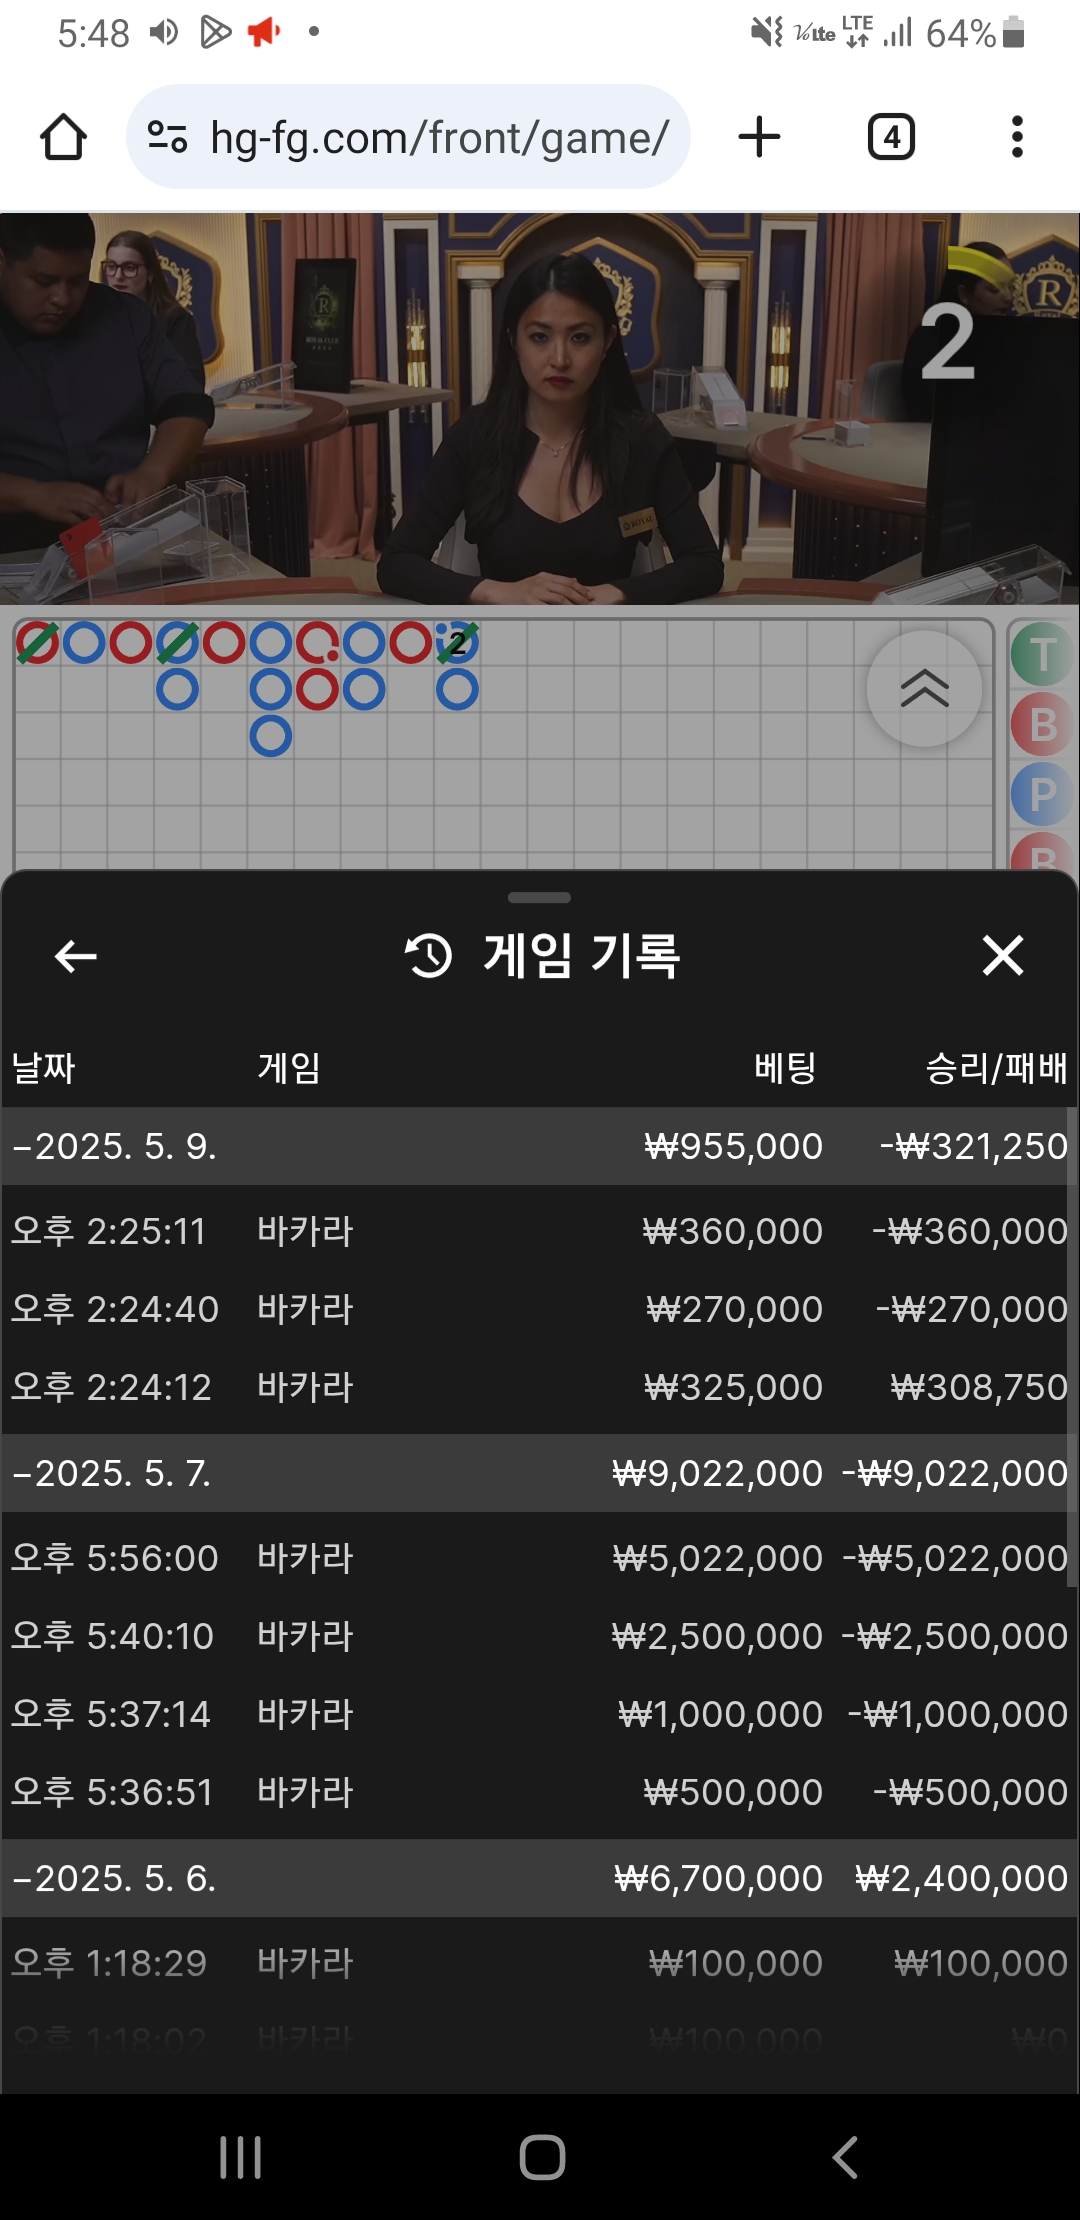The width and height of the screenshot is (1080, 2220).
Task: Open the browser three-dot menu
Action: [x=1017, y=137]
